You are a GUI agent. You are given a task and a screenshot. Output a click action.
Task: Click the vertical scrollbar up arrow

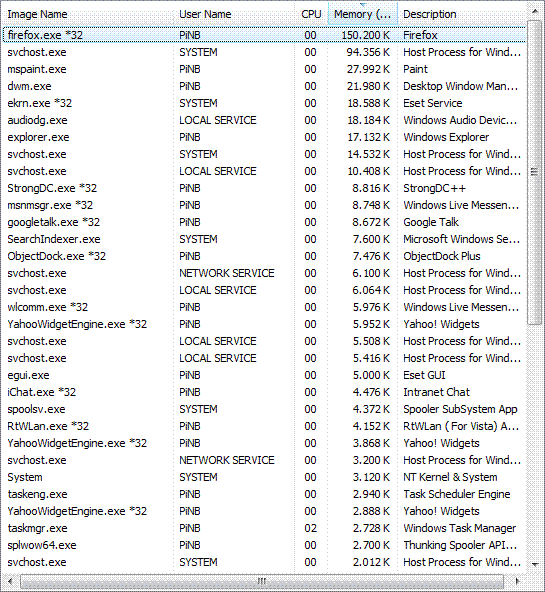click(534, 12)
